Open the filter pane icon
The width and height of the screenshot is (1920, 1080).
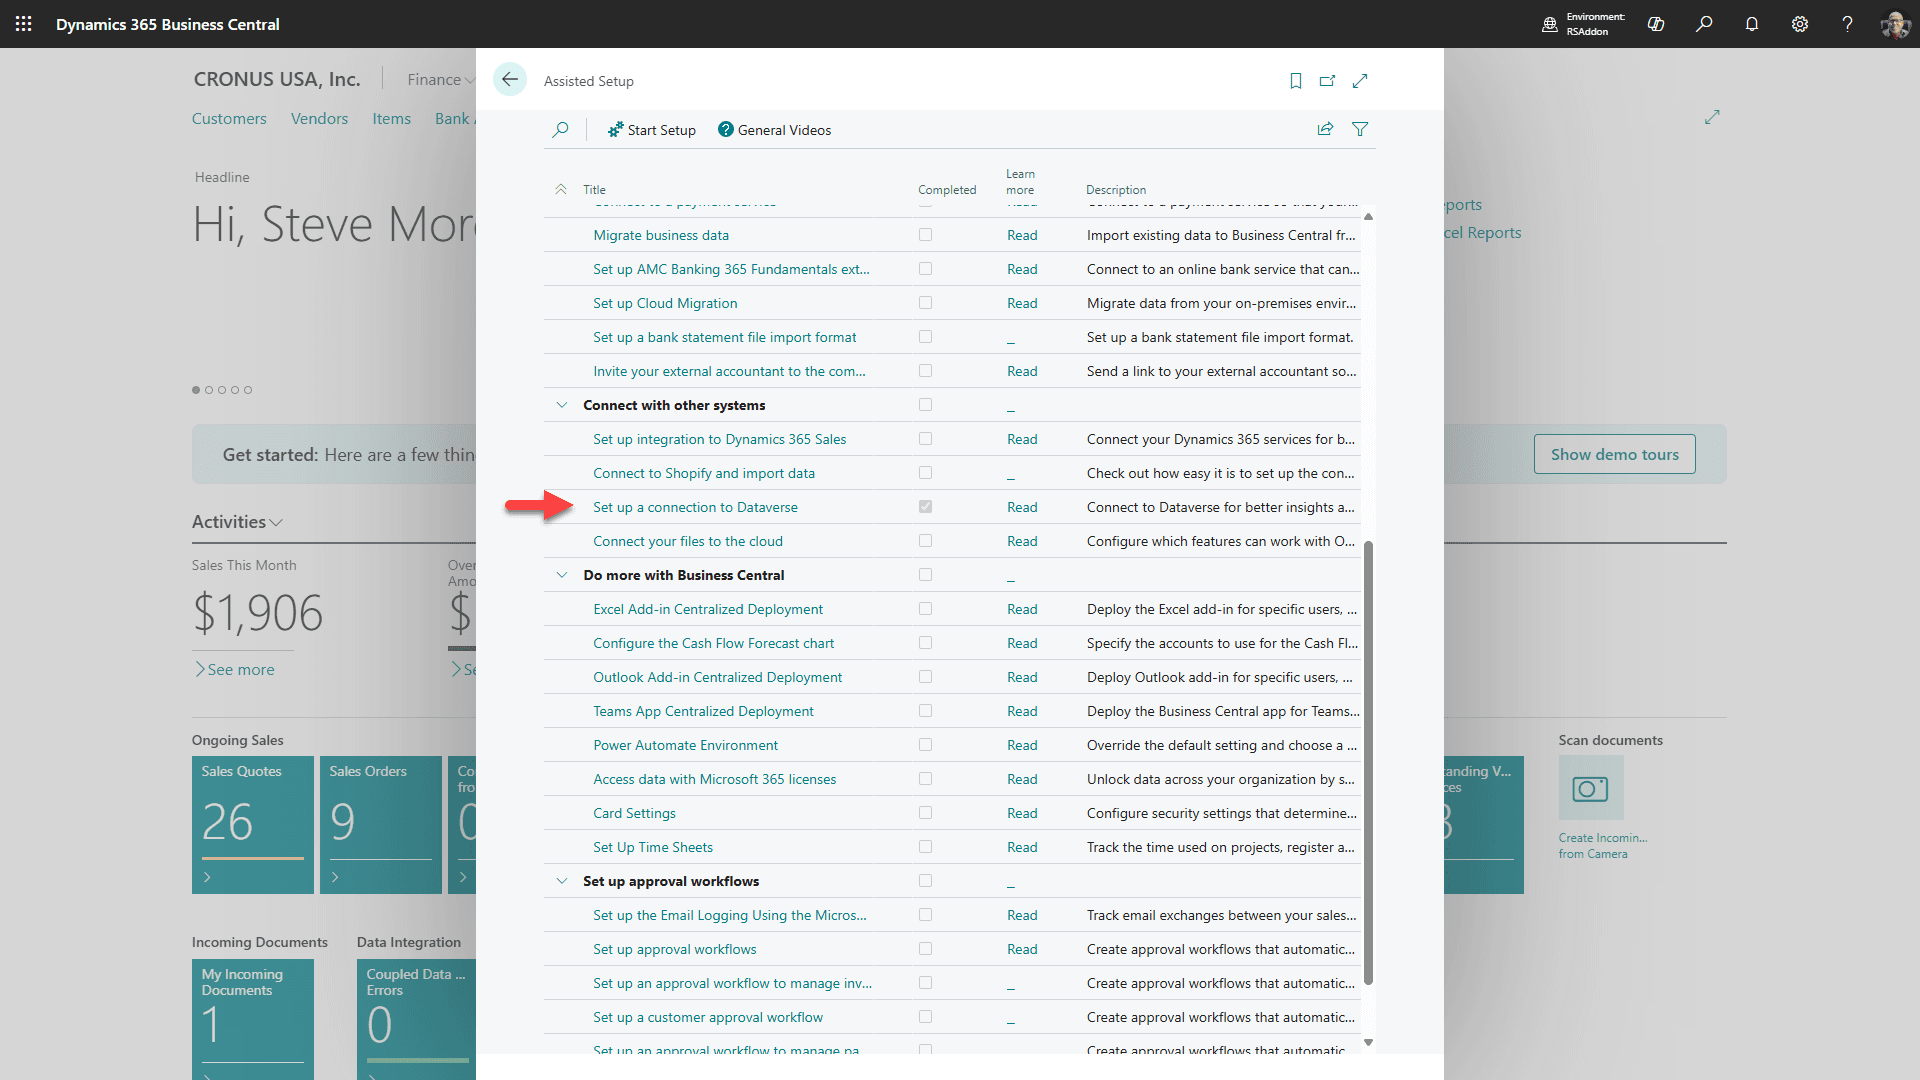tap(1360, 129)
